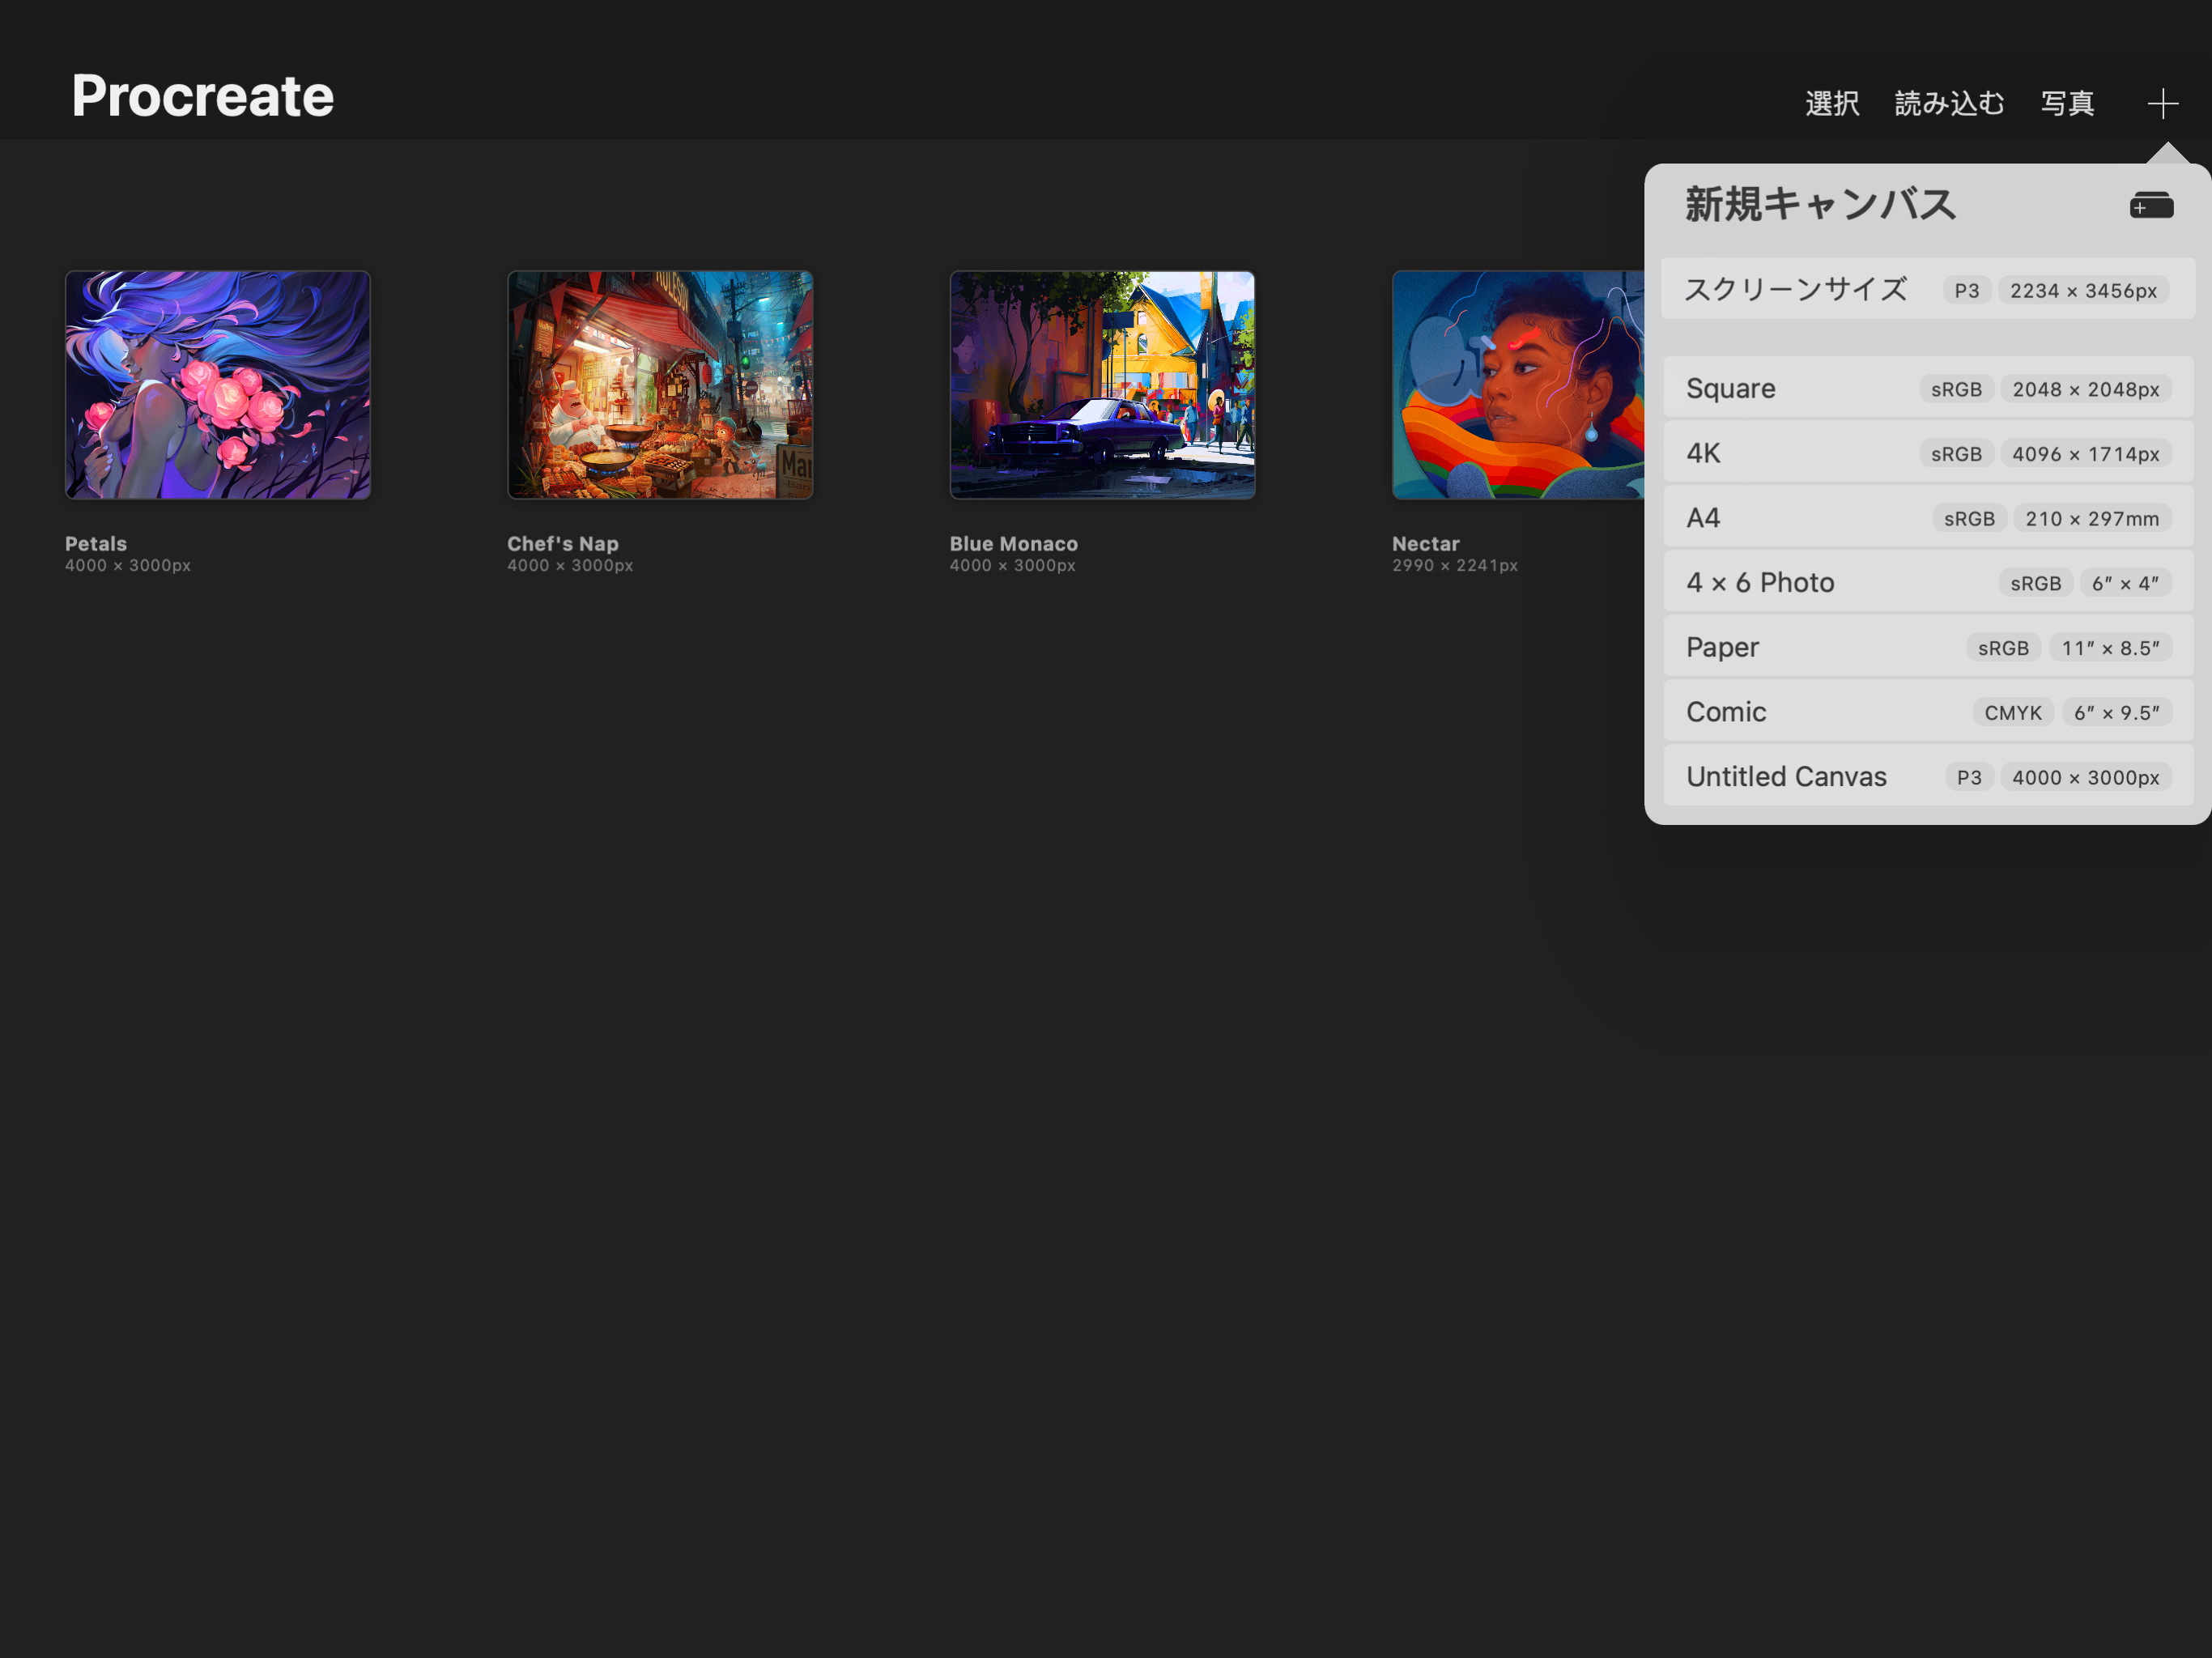Choose the スクリーンサイズ canvas preset
This screenshot has width=2212, height=1658.
(x=1926, y=290)
